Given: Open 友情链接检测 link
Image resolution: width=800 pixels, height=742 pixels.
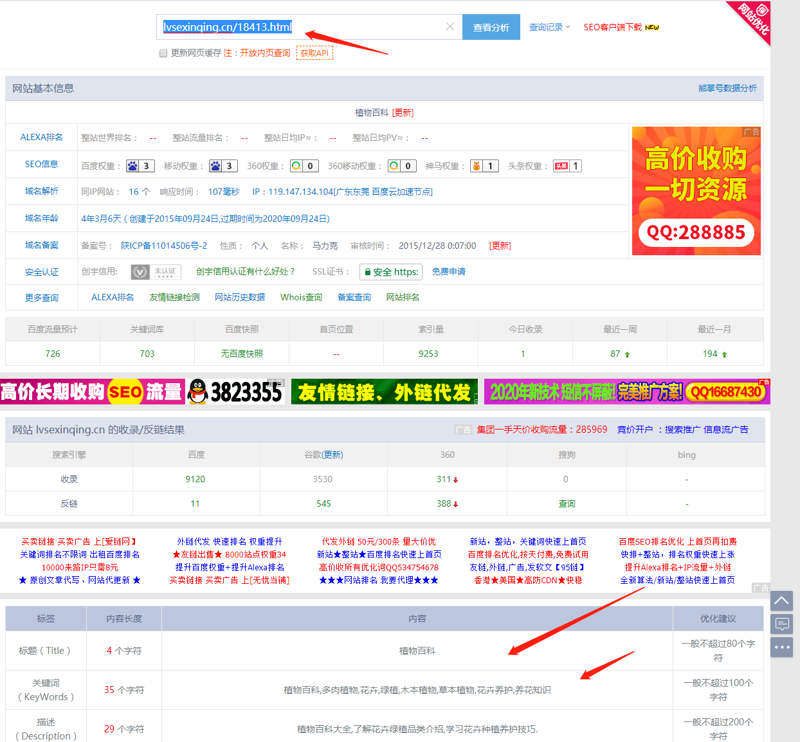Looking at the screenshot, I should coord(174,298).
